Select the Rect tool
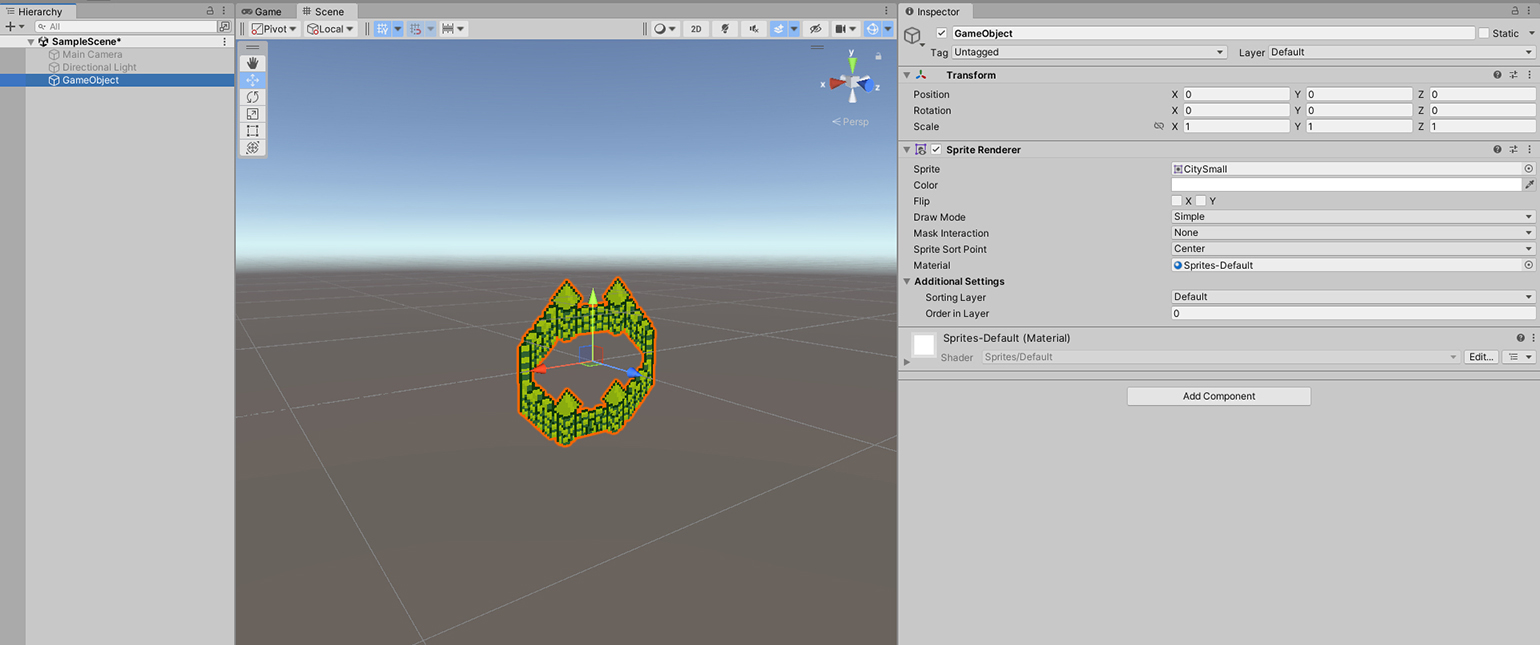Image resolution: width=1540 pixels, height=645 pixels. [x=252, y=131]
